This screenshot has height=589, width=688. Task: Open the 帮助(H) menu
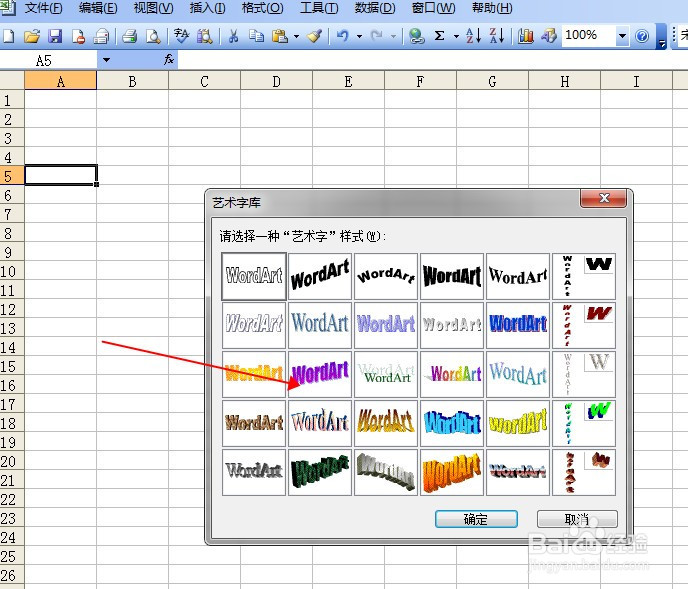[492, 8]
